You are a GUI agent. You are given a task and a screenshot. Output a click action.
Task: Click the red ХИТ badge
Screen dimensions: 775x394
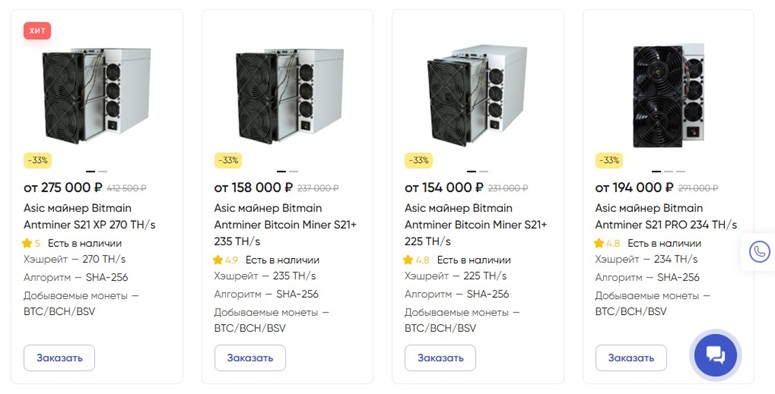coord(37,31)
